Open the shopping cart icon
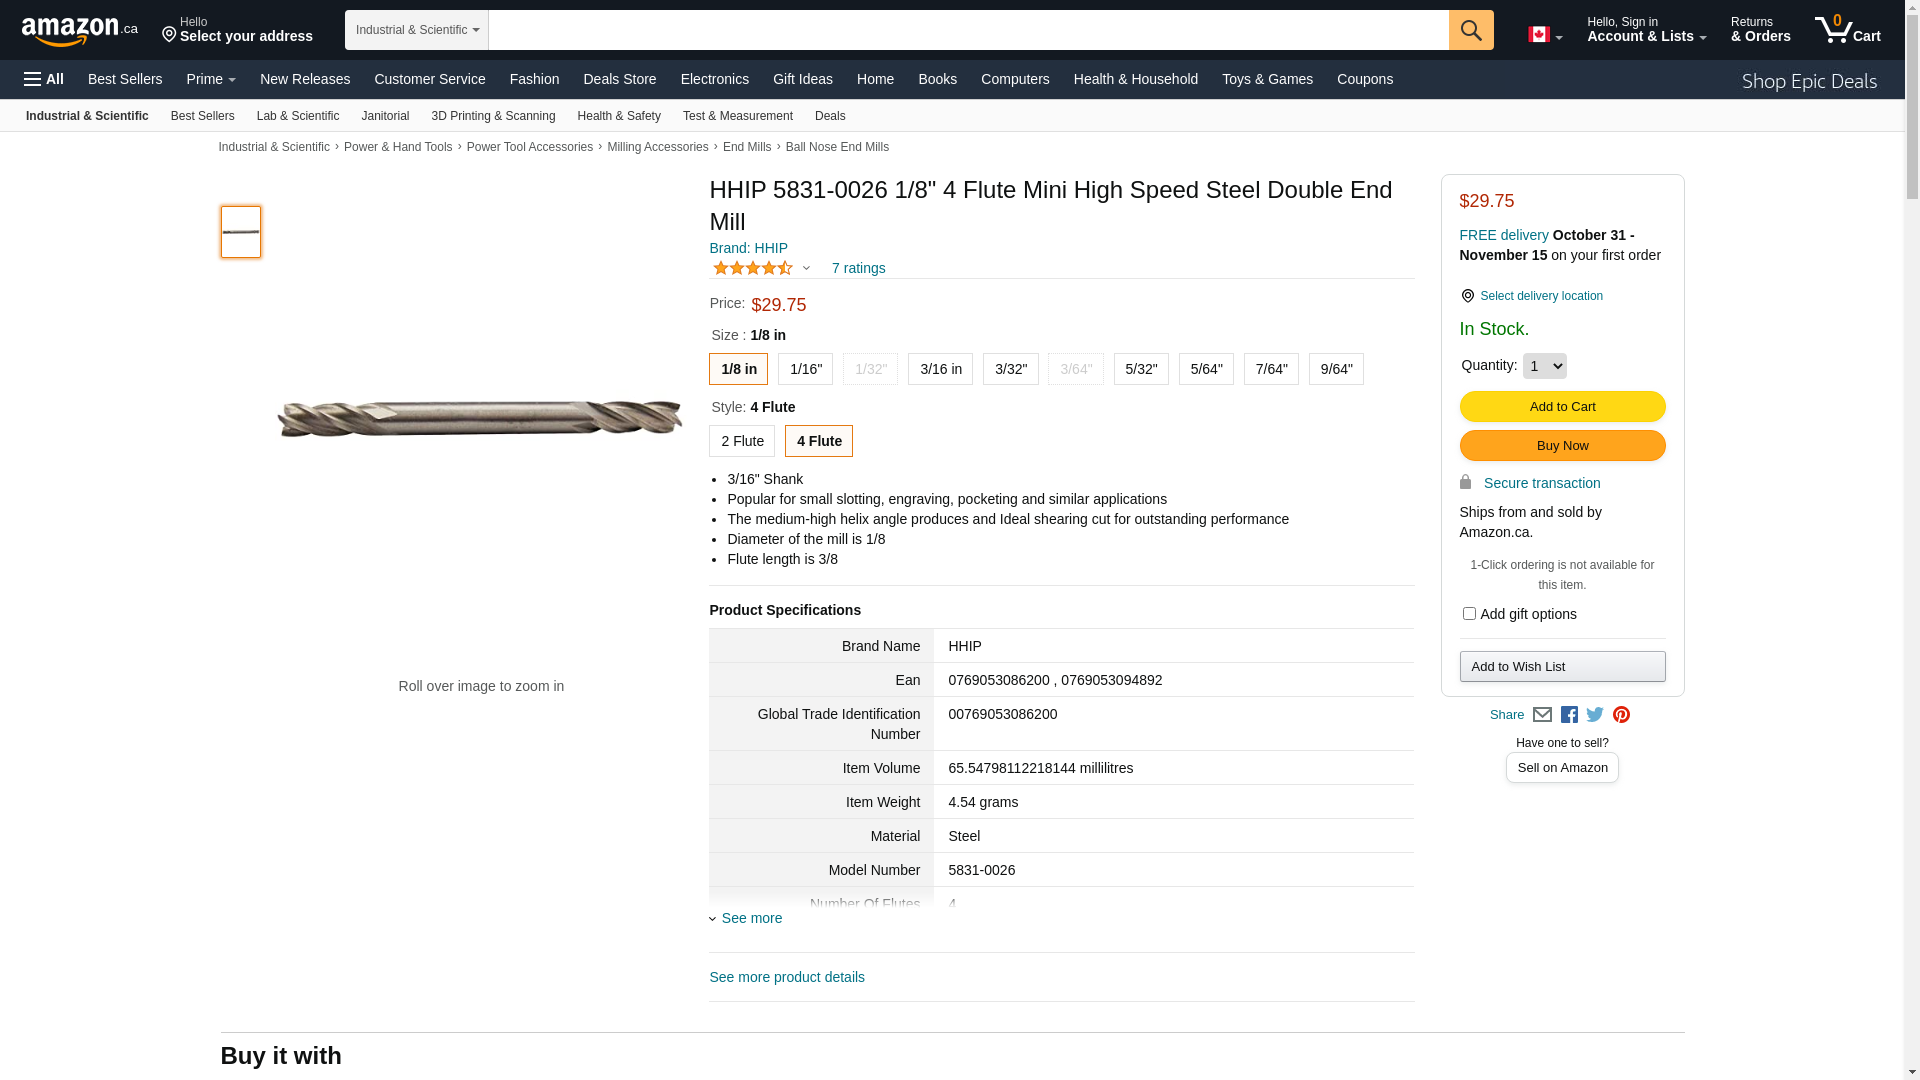Image resolution: width=1920 pixels, height=1080 pixels. coord(1847,30)
